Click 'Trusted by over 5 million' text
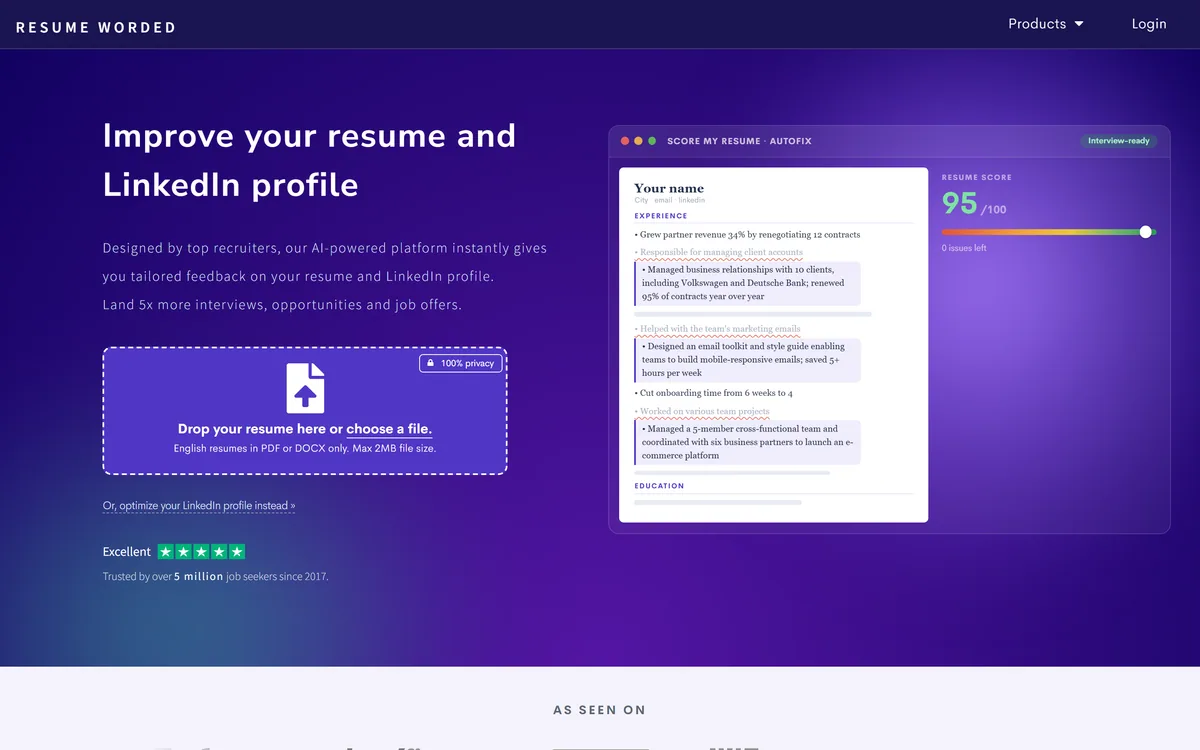 [163, 577]
